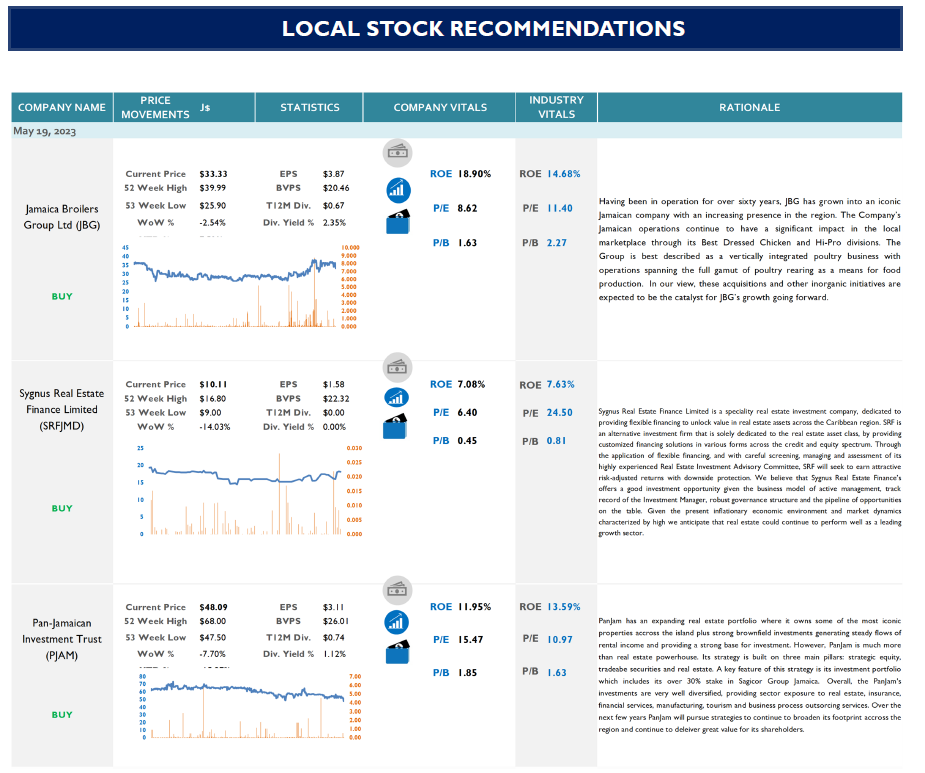Click Sygnus industry ROE 7.63%
Image resolution: width=925 pixels, height=773 pixels.
560,384
